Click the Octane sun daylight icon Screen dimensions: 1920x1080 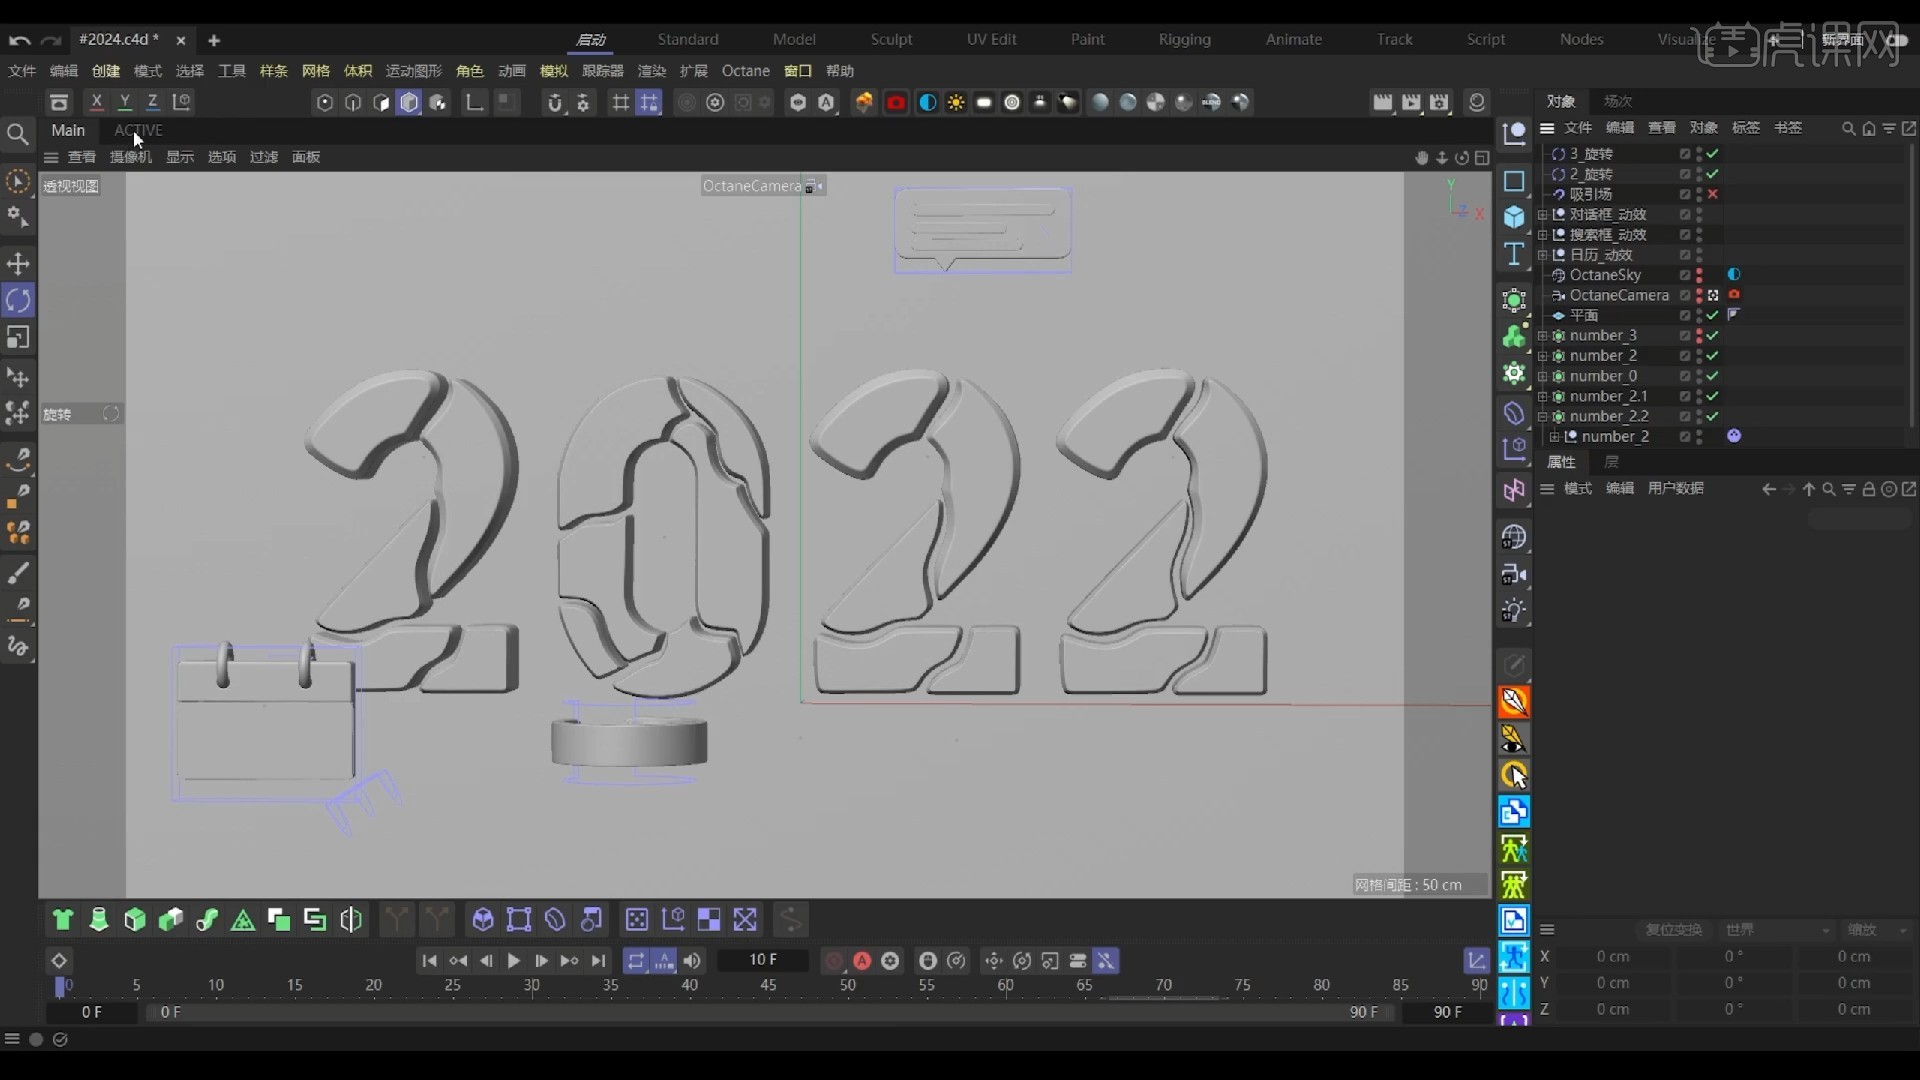tap(956, 102)
